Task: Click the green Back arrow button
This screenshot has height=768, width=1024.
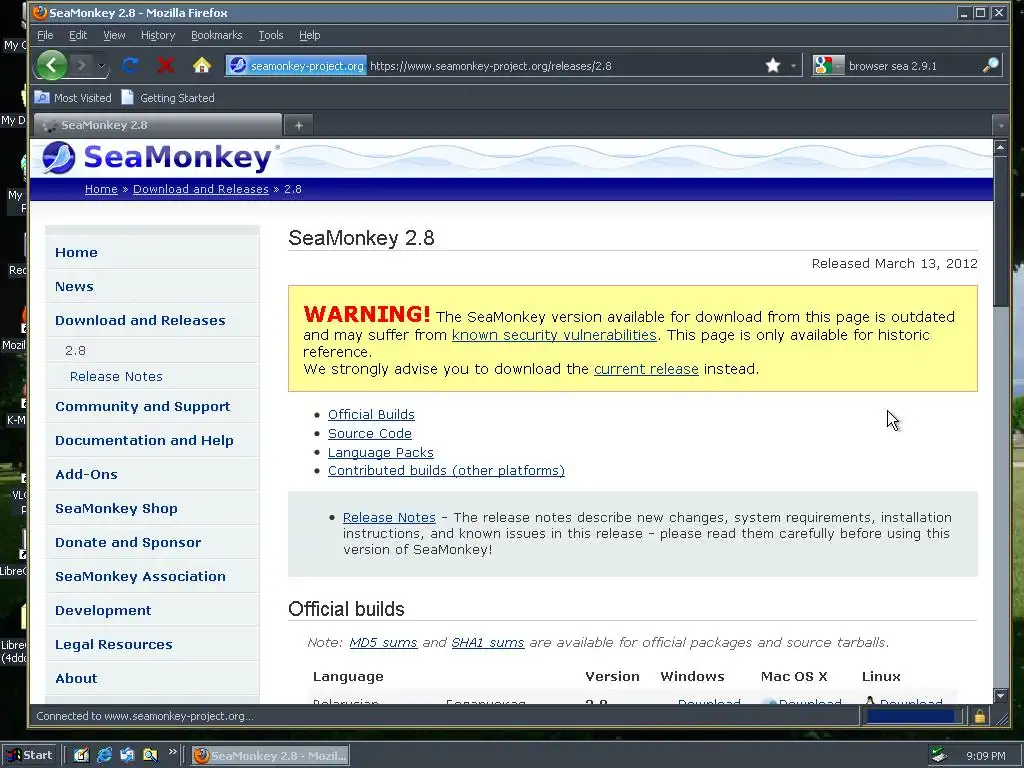Action: pos(52,65)
